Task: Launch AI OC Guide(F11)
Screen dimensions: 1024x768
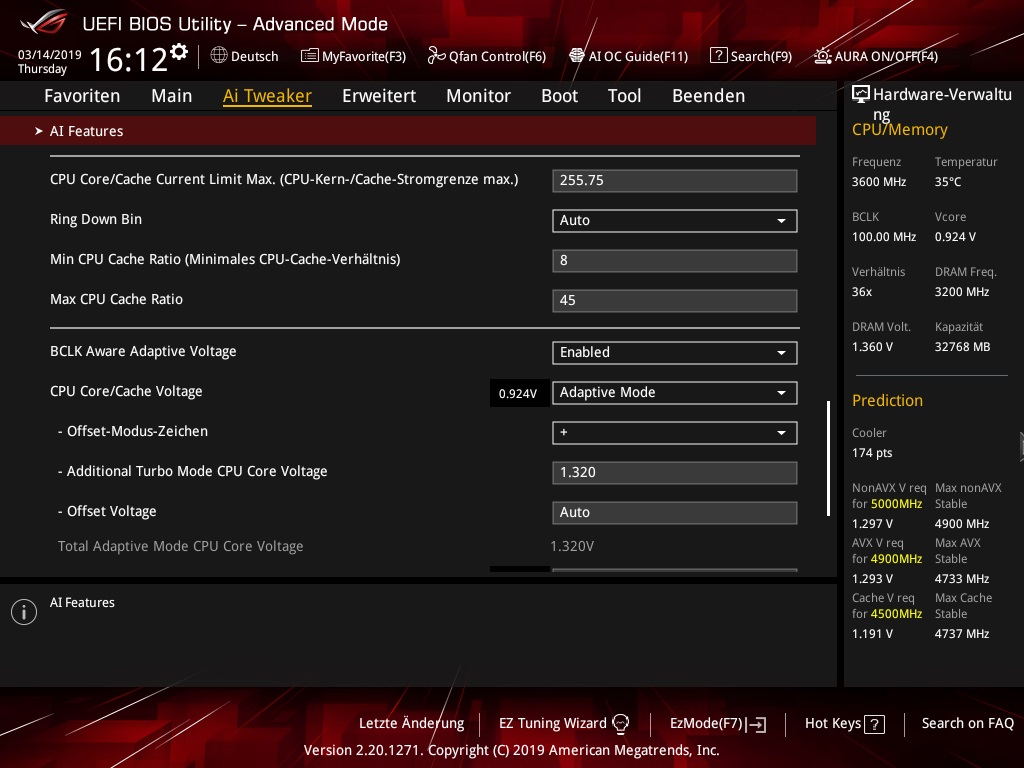Action: (628, 56)
